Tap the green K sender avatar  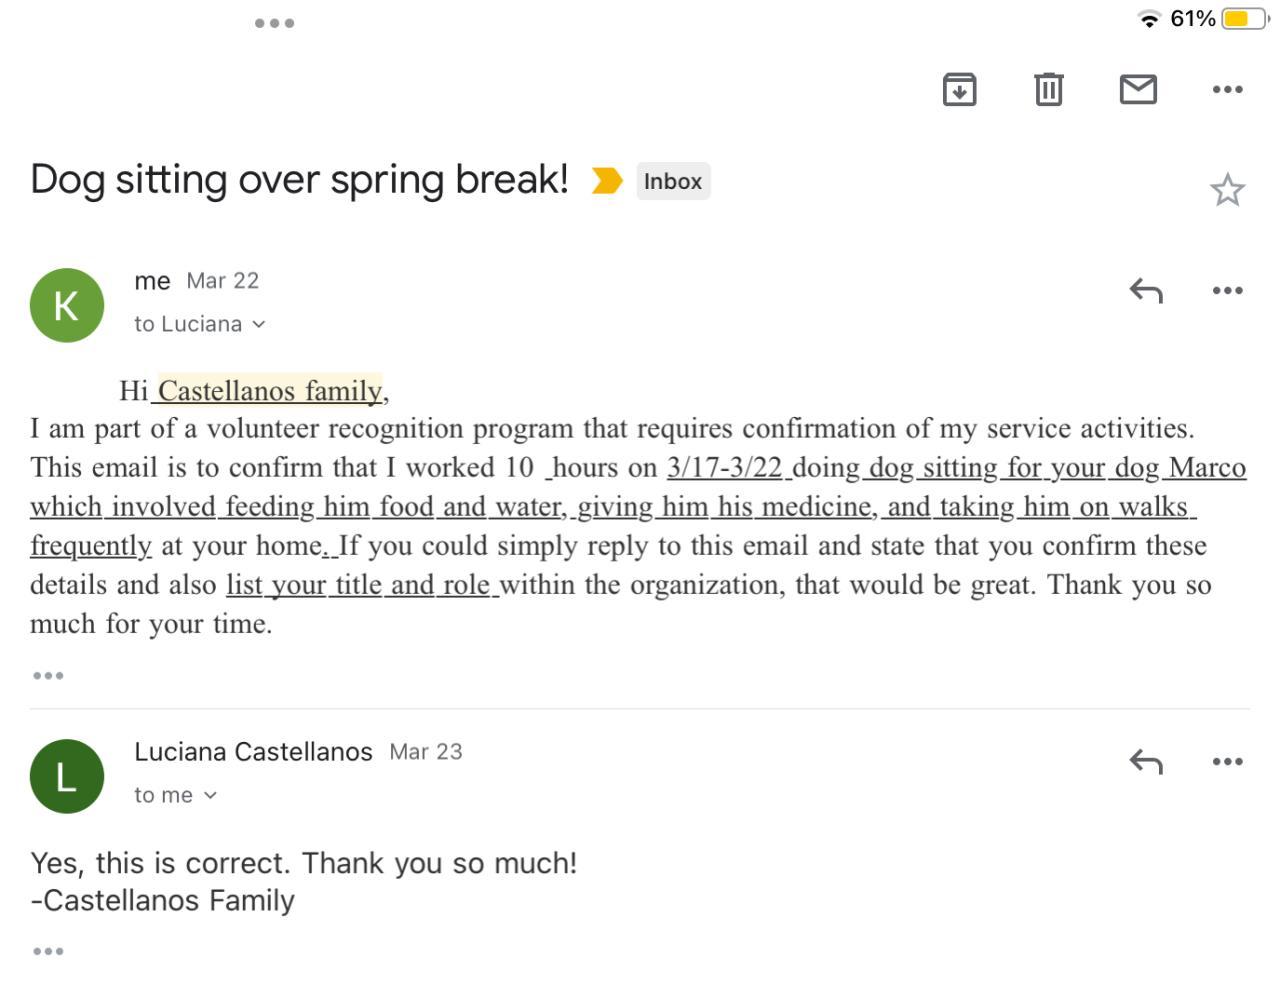click(x=67, y=305)
